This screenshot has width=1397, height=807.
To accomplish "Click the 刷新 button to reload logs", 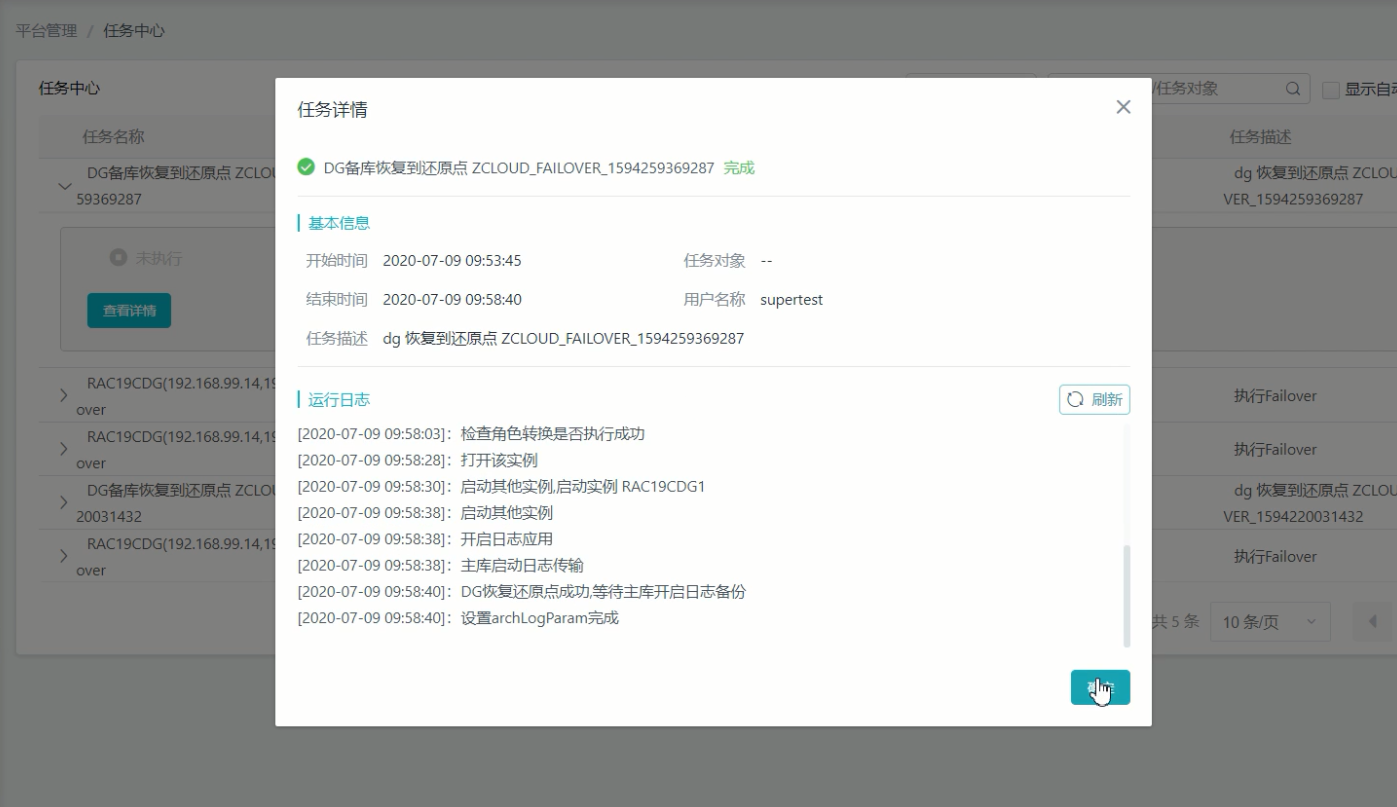I will 1094,399.
